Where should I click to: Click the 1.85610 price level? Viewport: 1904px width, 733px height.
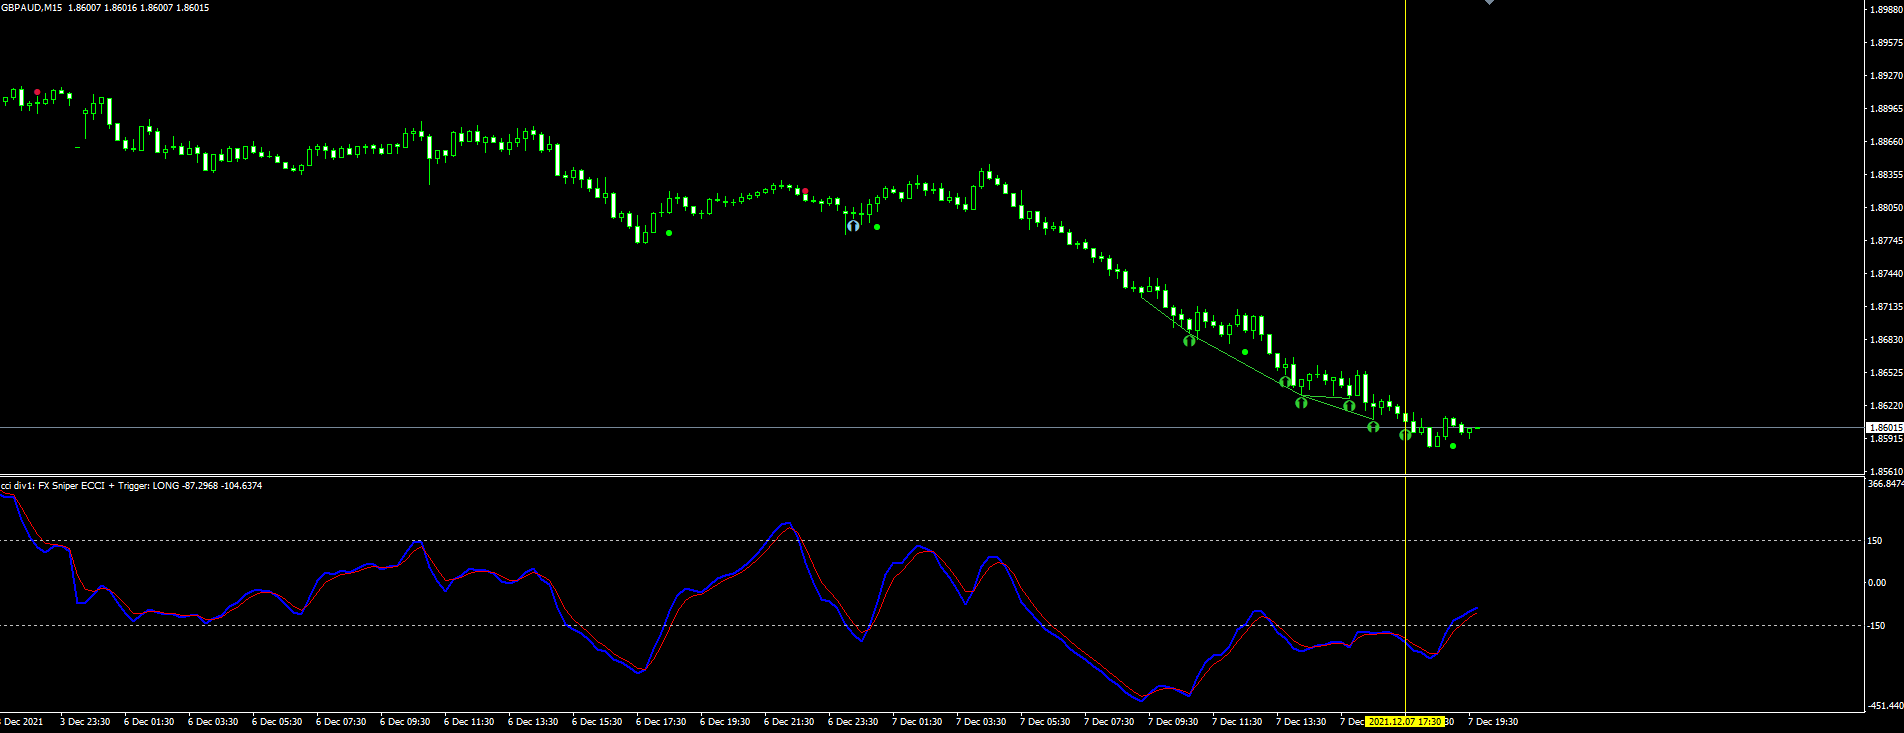click(1886, 472)
